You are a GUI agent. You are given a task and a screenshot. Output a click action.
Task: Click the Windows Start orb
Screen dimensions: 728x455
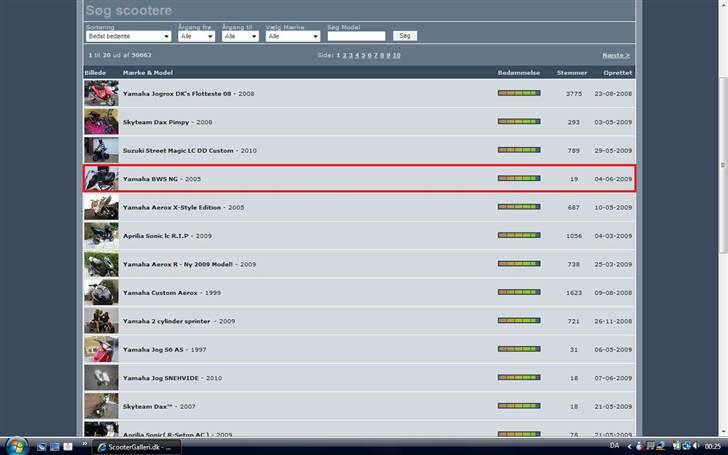(12, 446)
